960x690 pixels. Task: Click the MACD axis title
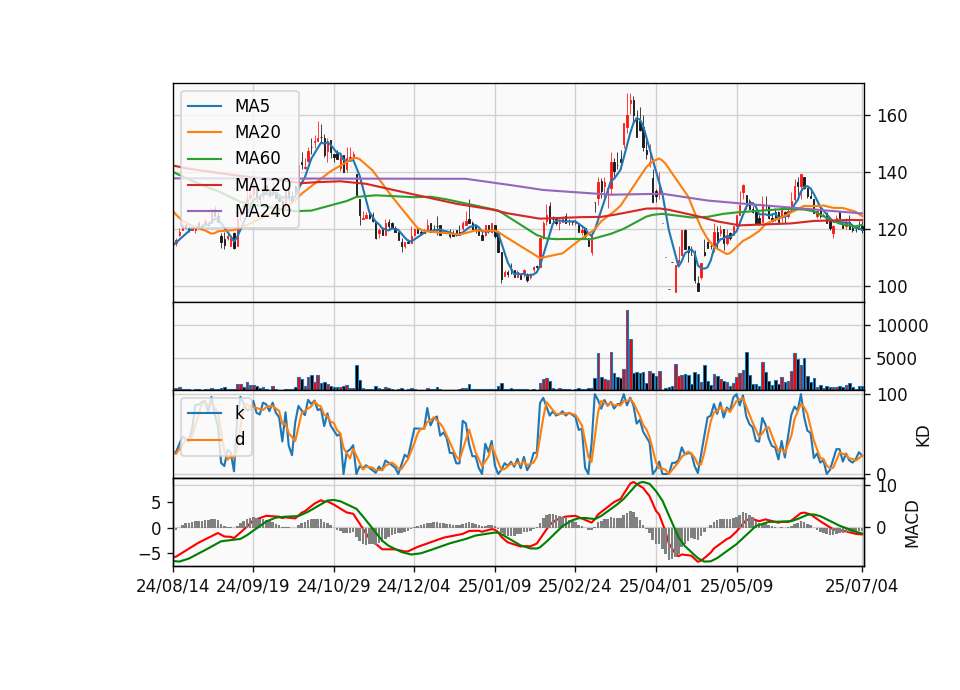(x=912, y=524)
